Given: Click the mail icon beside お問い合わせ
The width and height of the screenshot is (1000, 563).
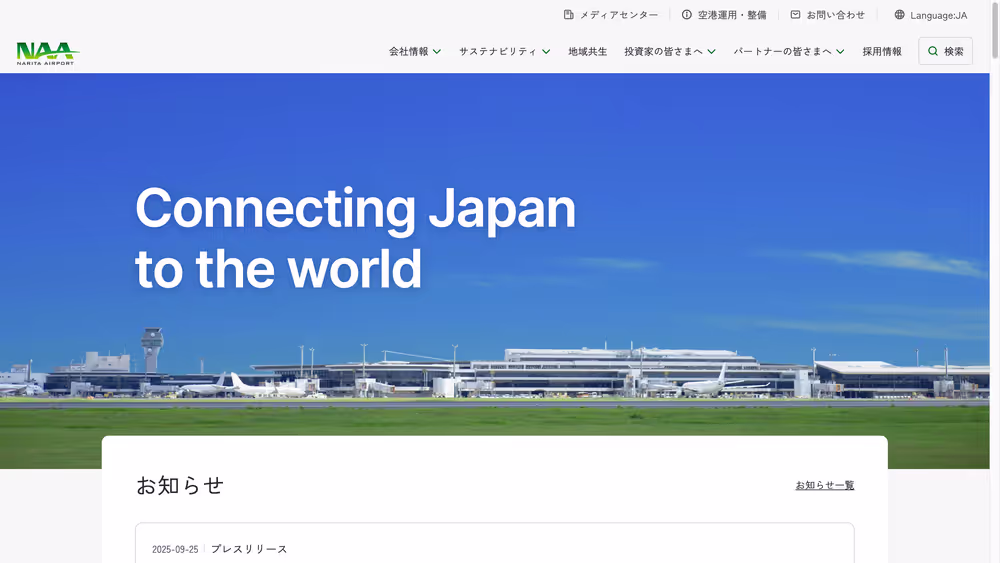Looking at the screenshot, I should point(795,15).
